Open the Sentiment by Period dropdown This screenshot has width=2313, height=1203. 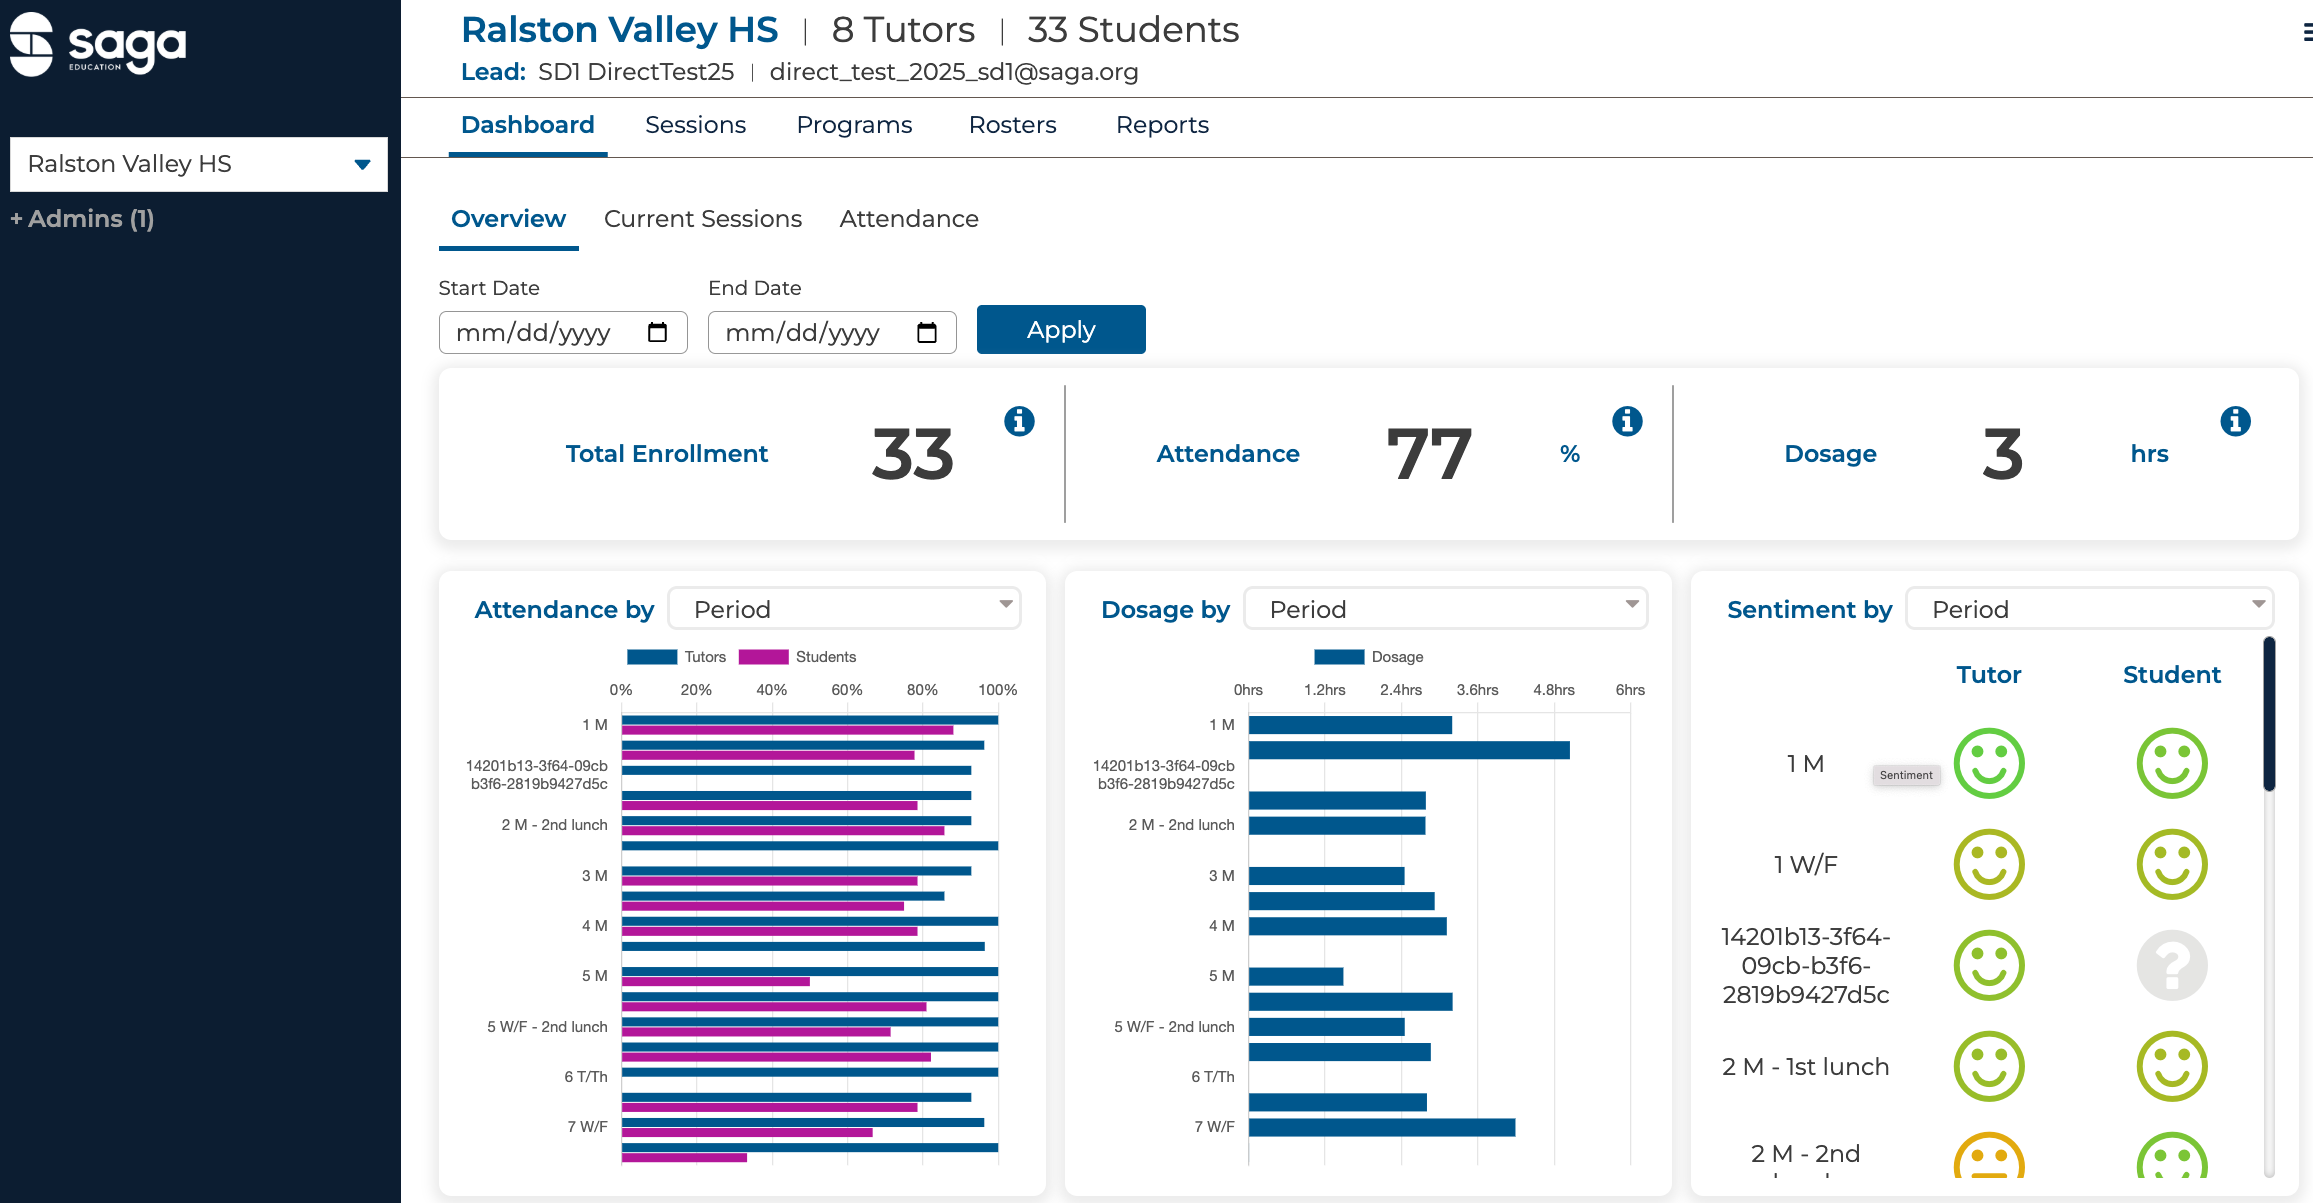point(2089,609)
